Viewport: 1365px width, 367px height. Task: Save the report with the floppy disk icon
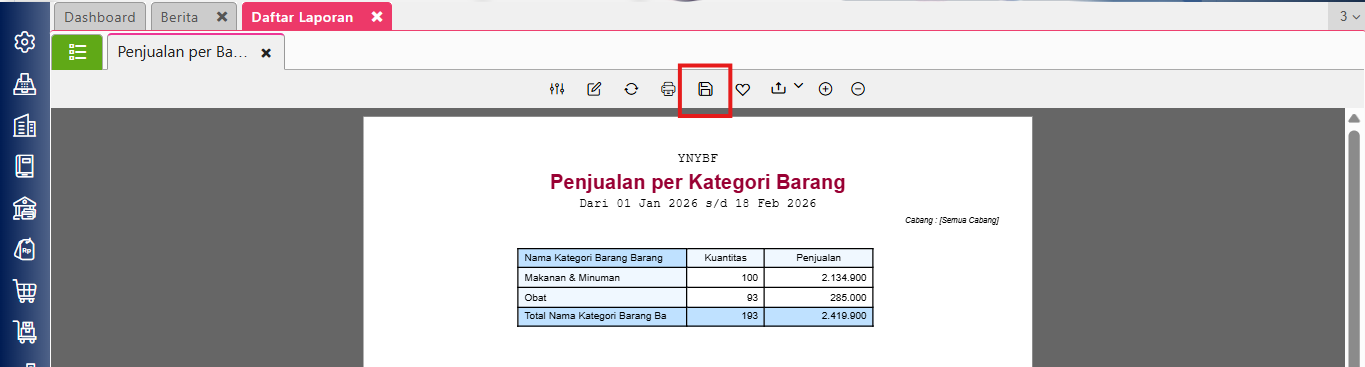point(705,89)
